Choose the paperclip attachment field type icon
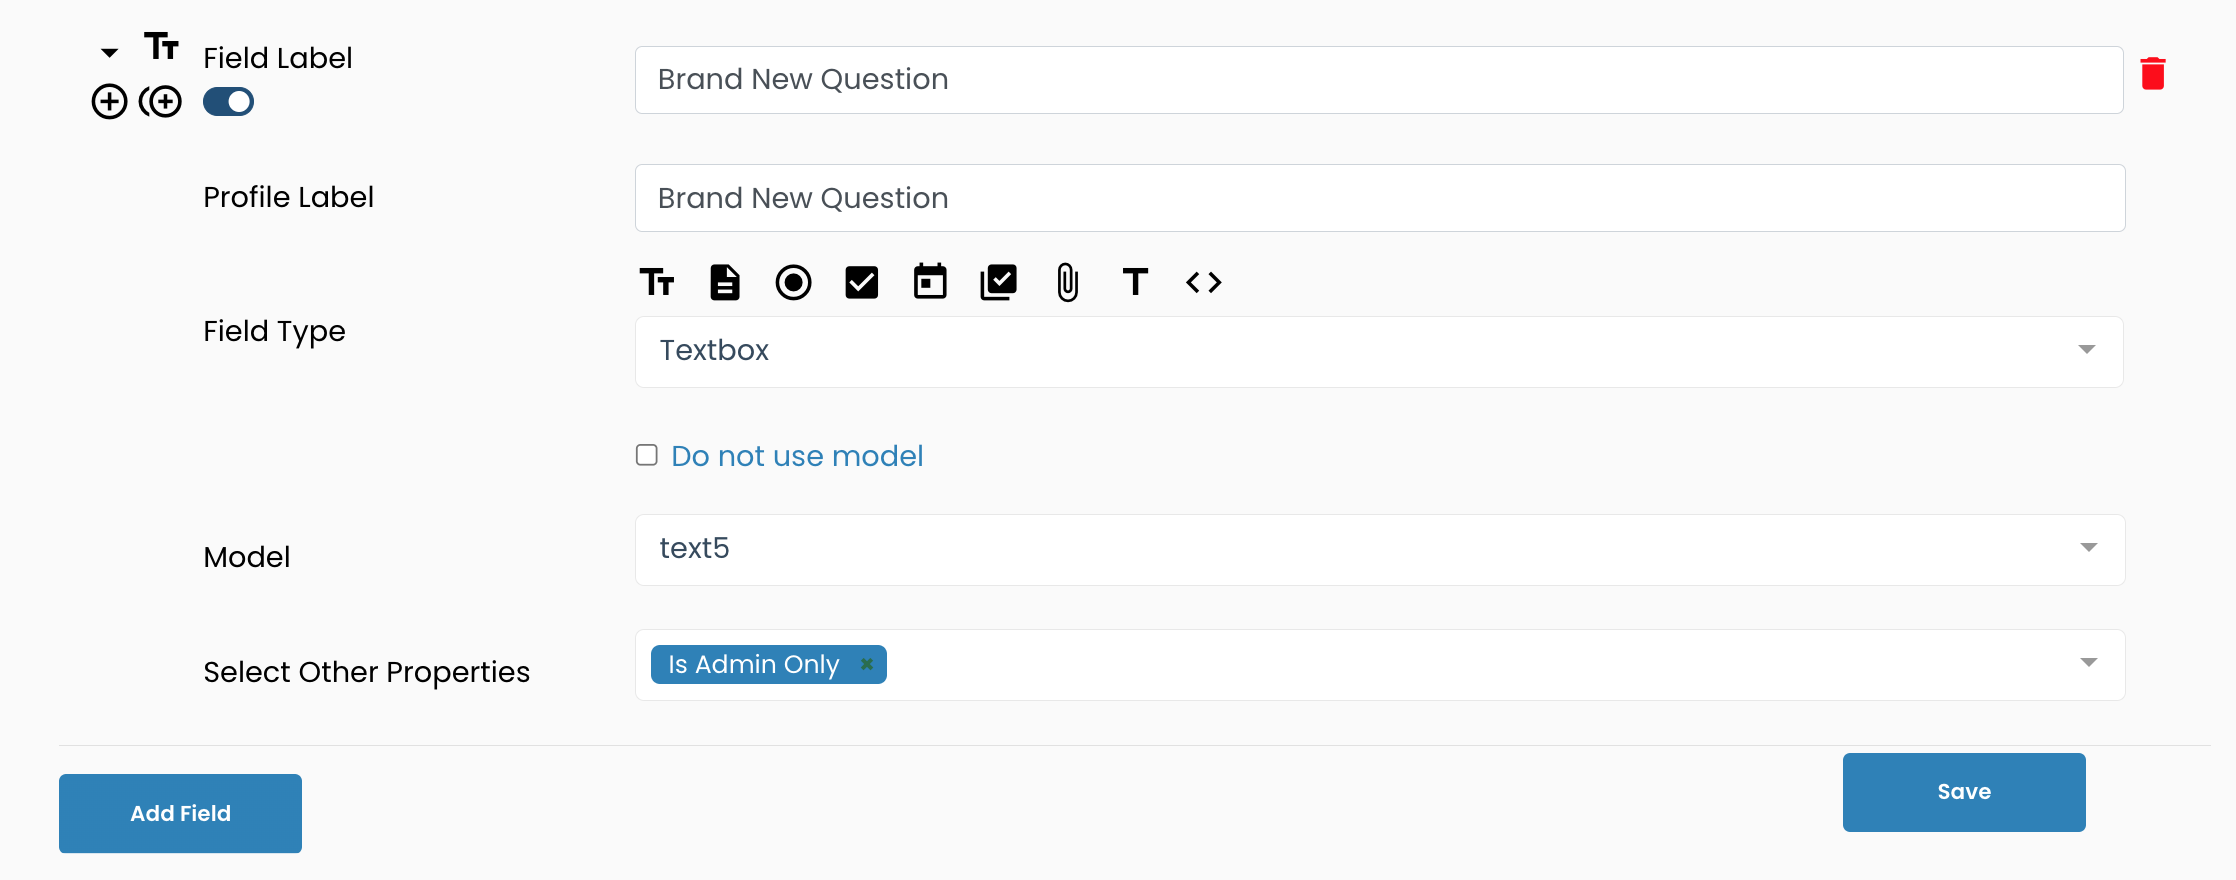2236x880 pixels. 1067,283
